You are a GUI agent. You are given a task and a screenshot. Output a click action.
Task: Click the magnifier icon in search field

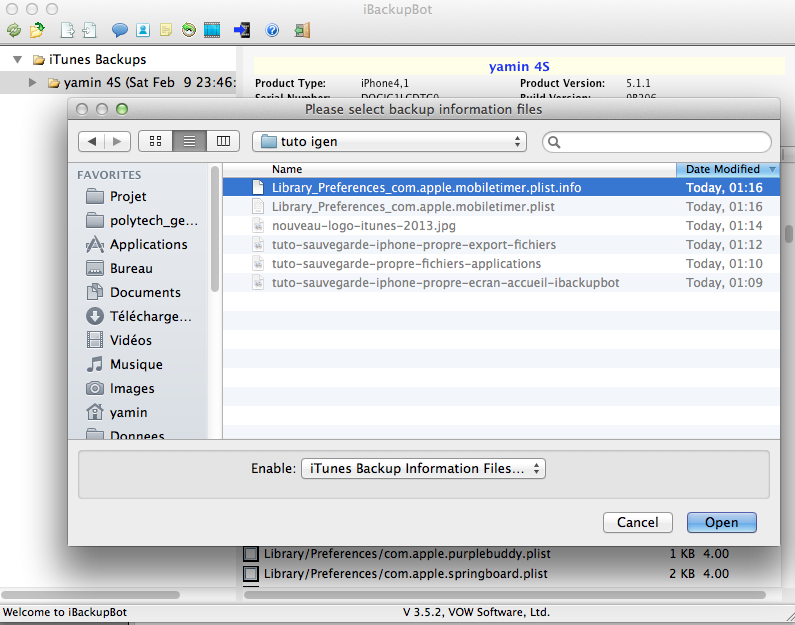(554, 142)
